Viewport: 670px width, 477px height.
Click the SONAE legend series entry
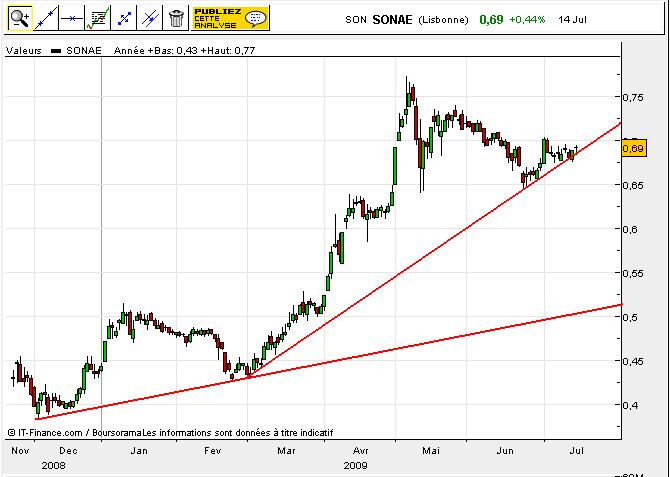click(x=76, y=50)
